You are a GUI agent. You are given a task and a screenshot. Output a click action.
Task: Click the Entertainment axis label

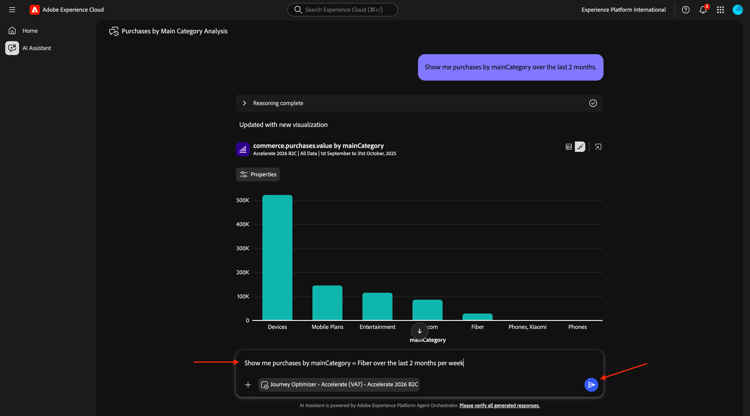(377, 327)
